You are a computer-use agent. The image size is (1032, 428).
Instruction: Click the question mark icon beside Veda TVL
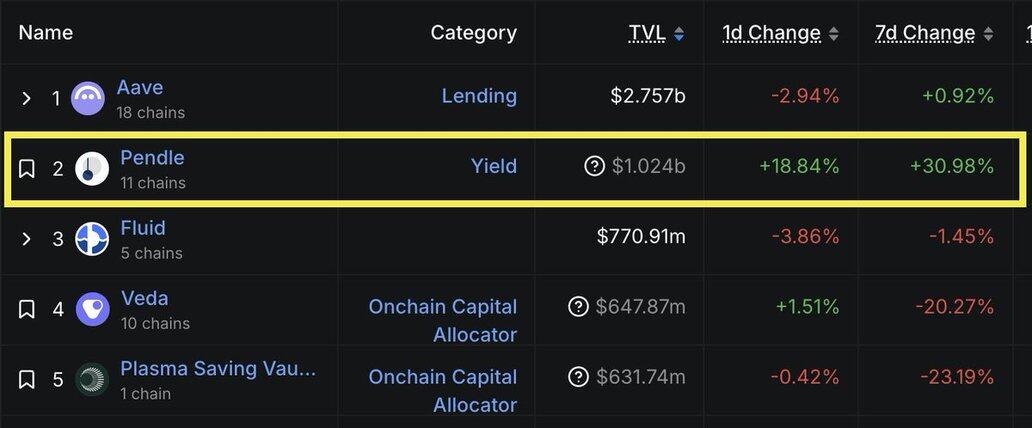tap(579, 307)
